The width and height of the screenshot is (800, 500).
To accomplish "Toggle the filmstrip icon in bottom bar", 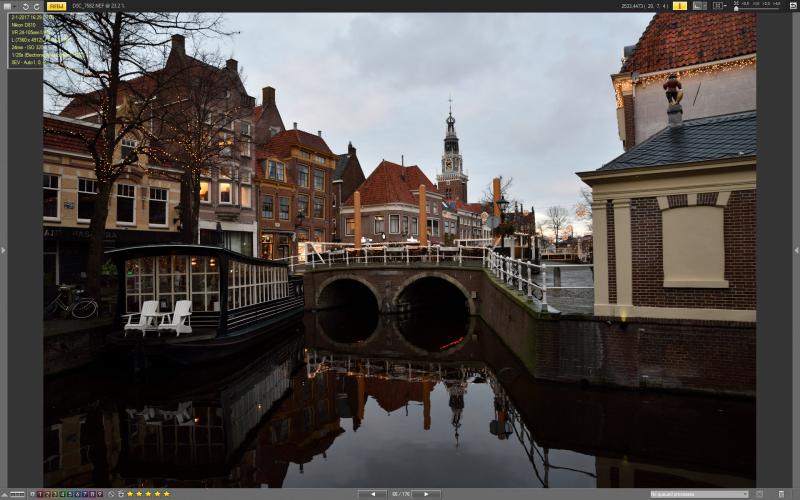I will click(x=17, y=494).
